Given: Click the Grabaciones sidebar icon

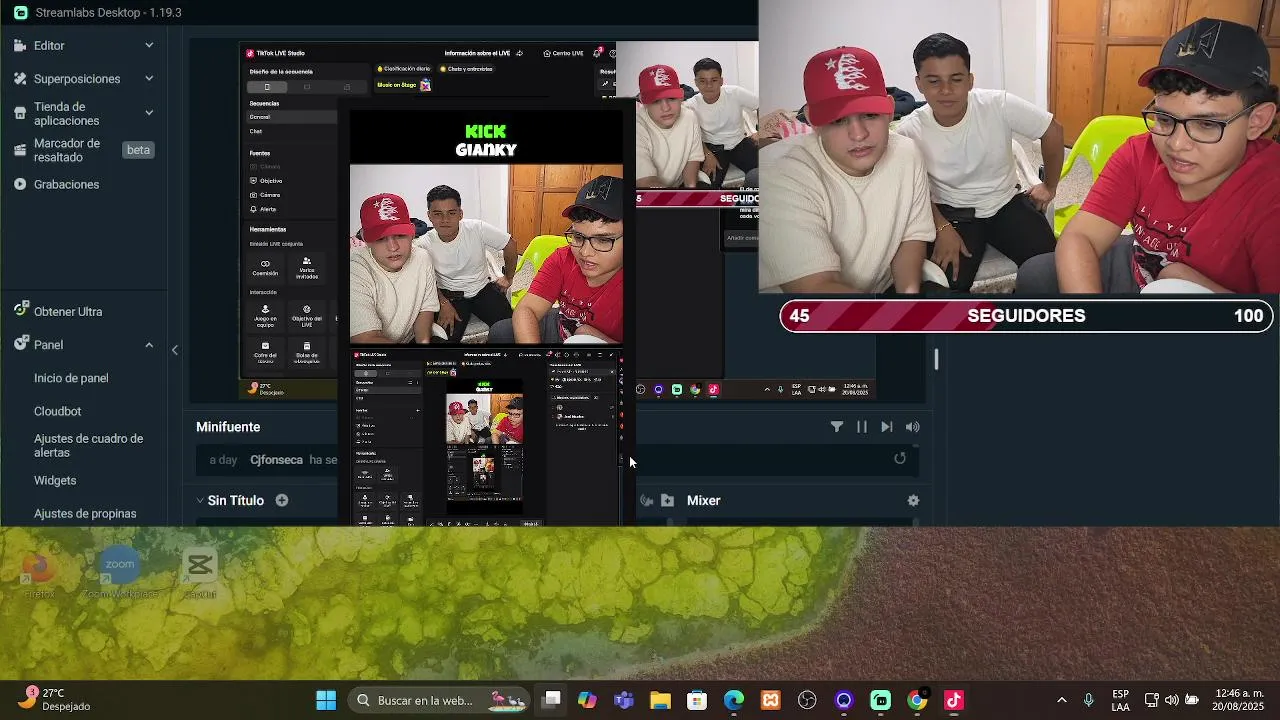Looking at the screenshot, I should [x=20, y=184].
